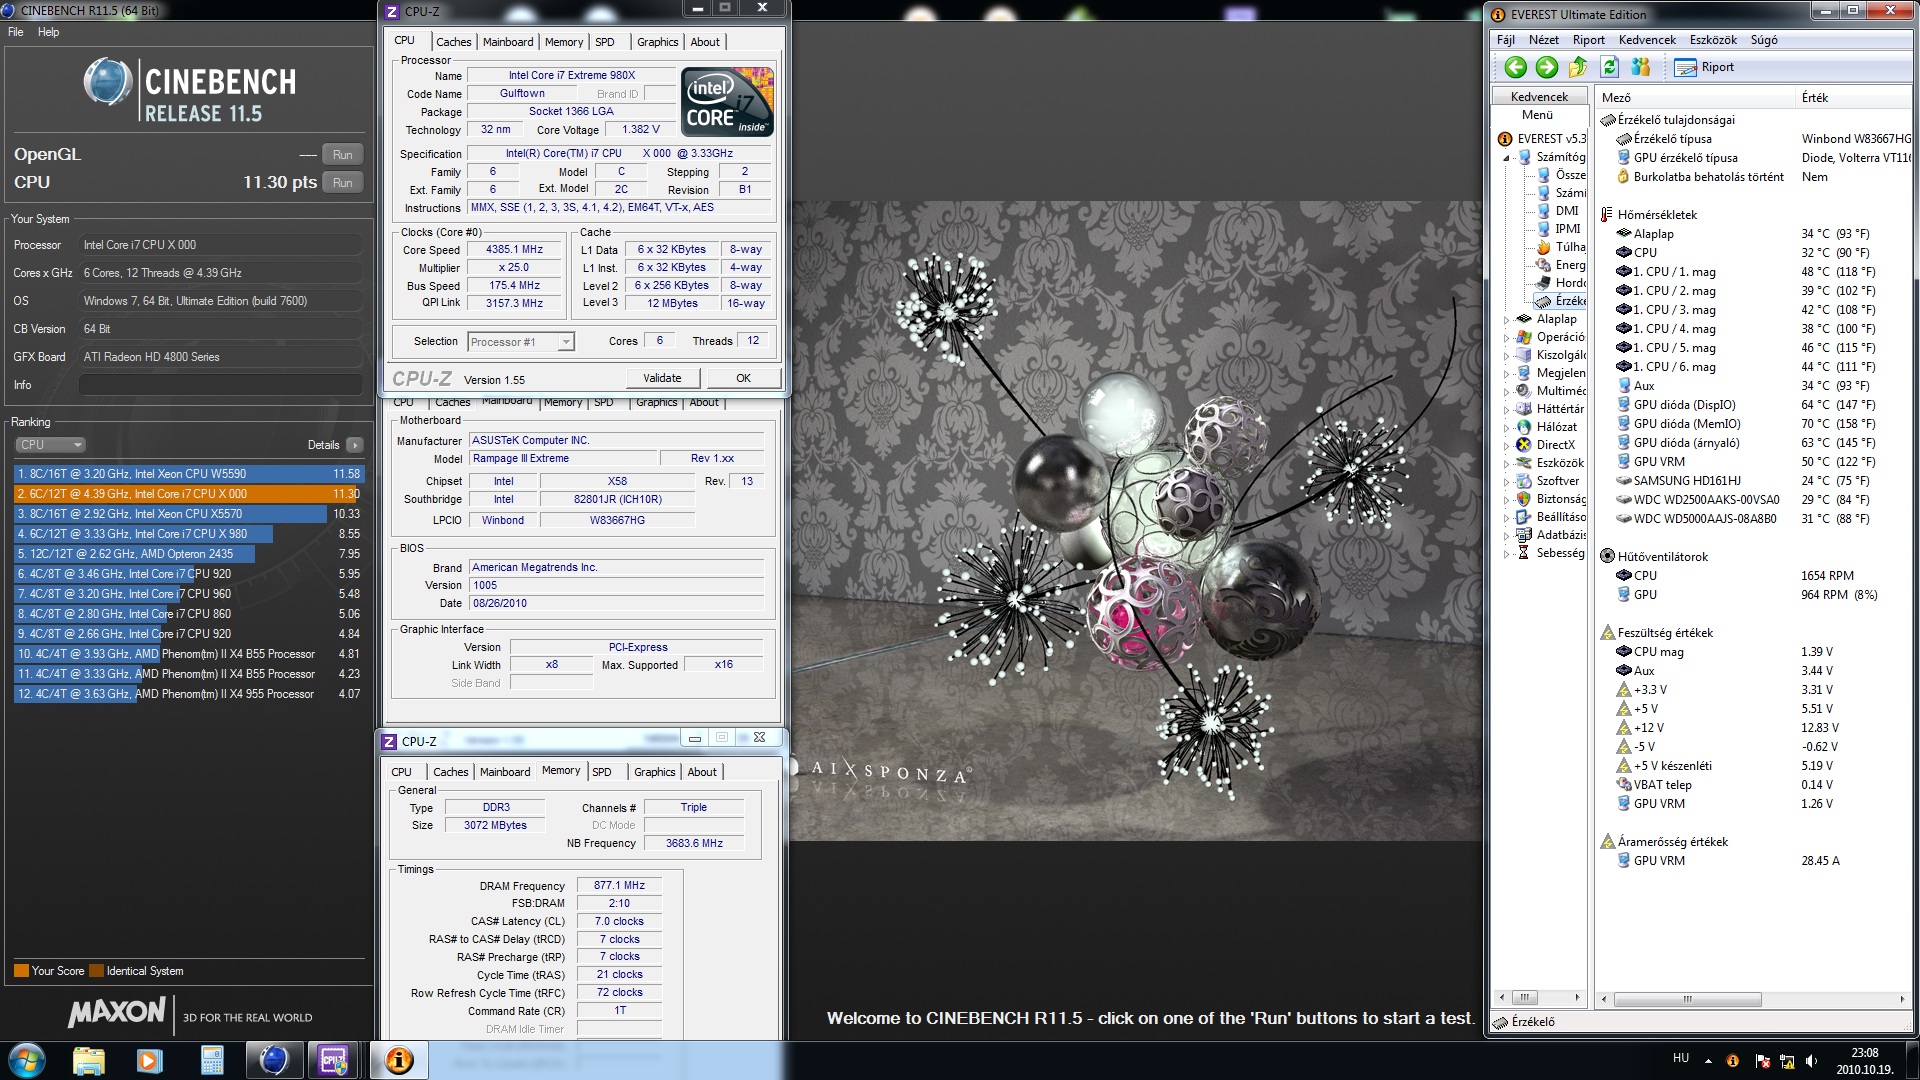Viewport: 1920px width, 1080px height.
Task: Click the OK button in CPU-Z
Action: (x=743, y=378)
